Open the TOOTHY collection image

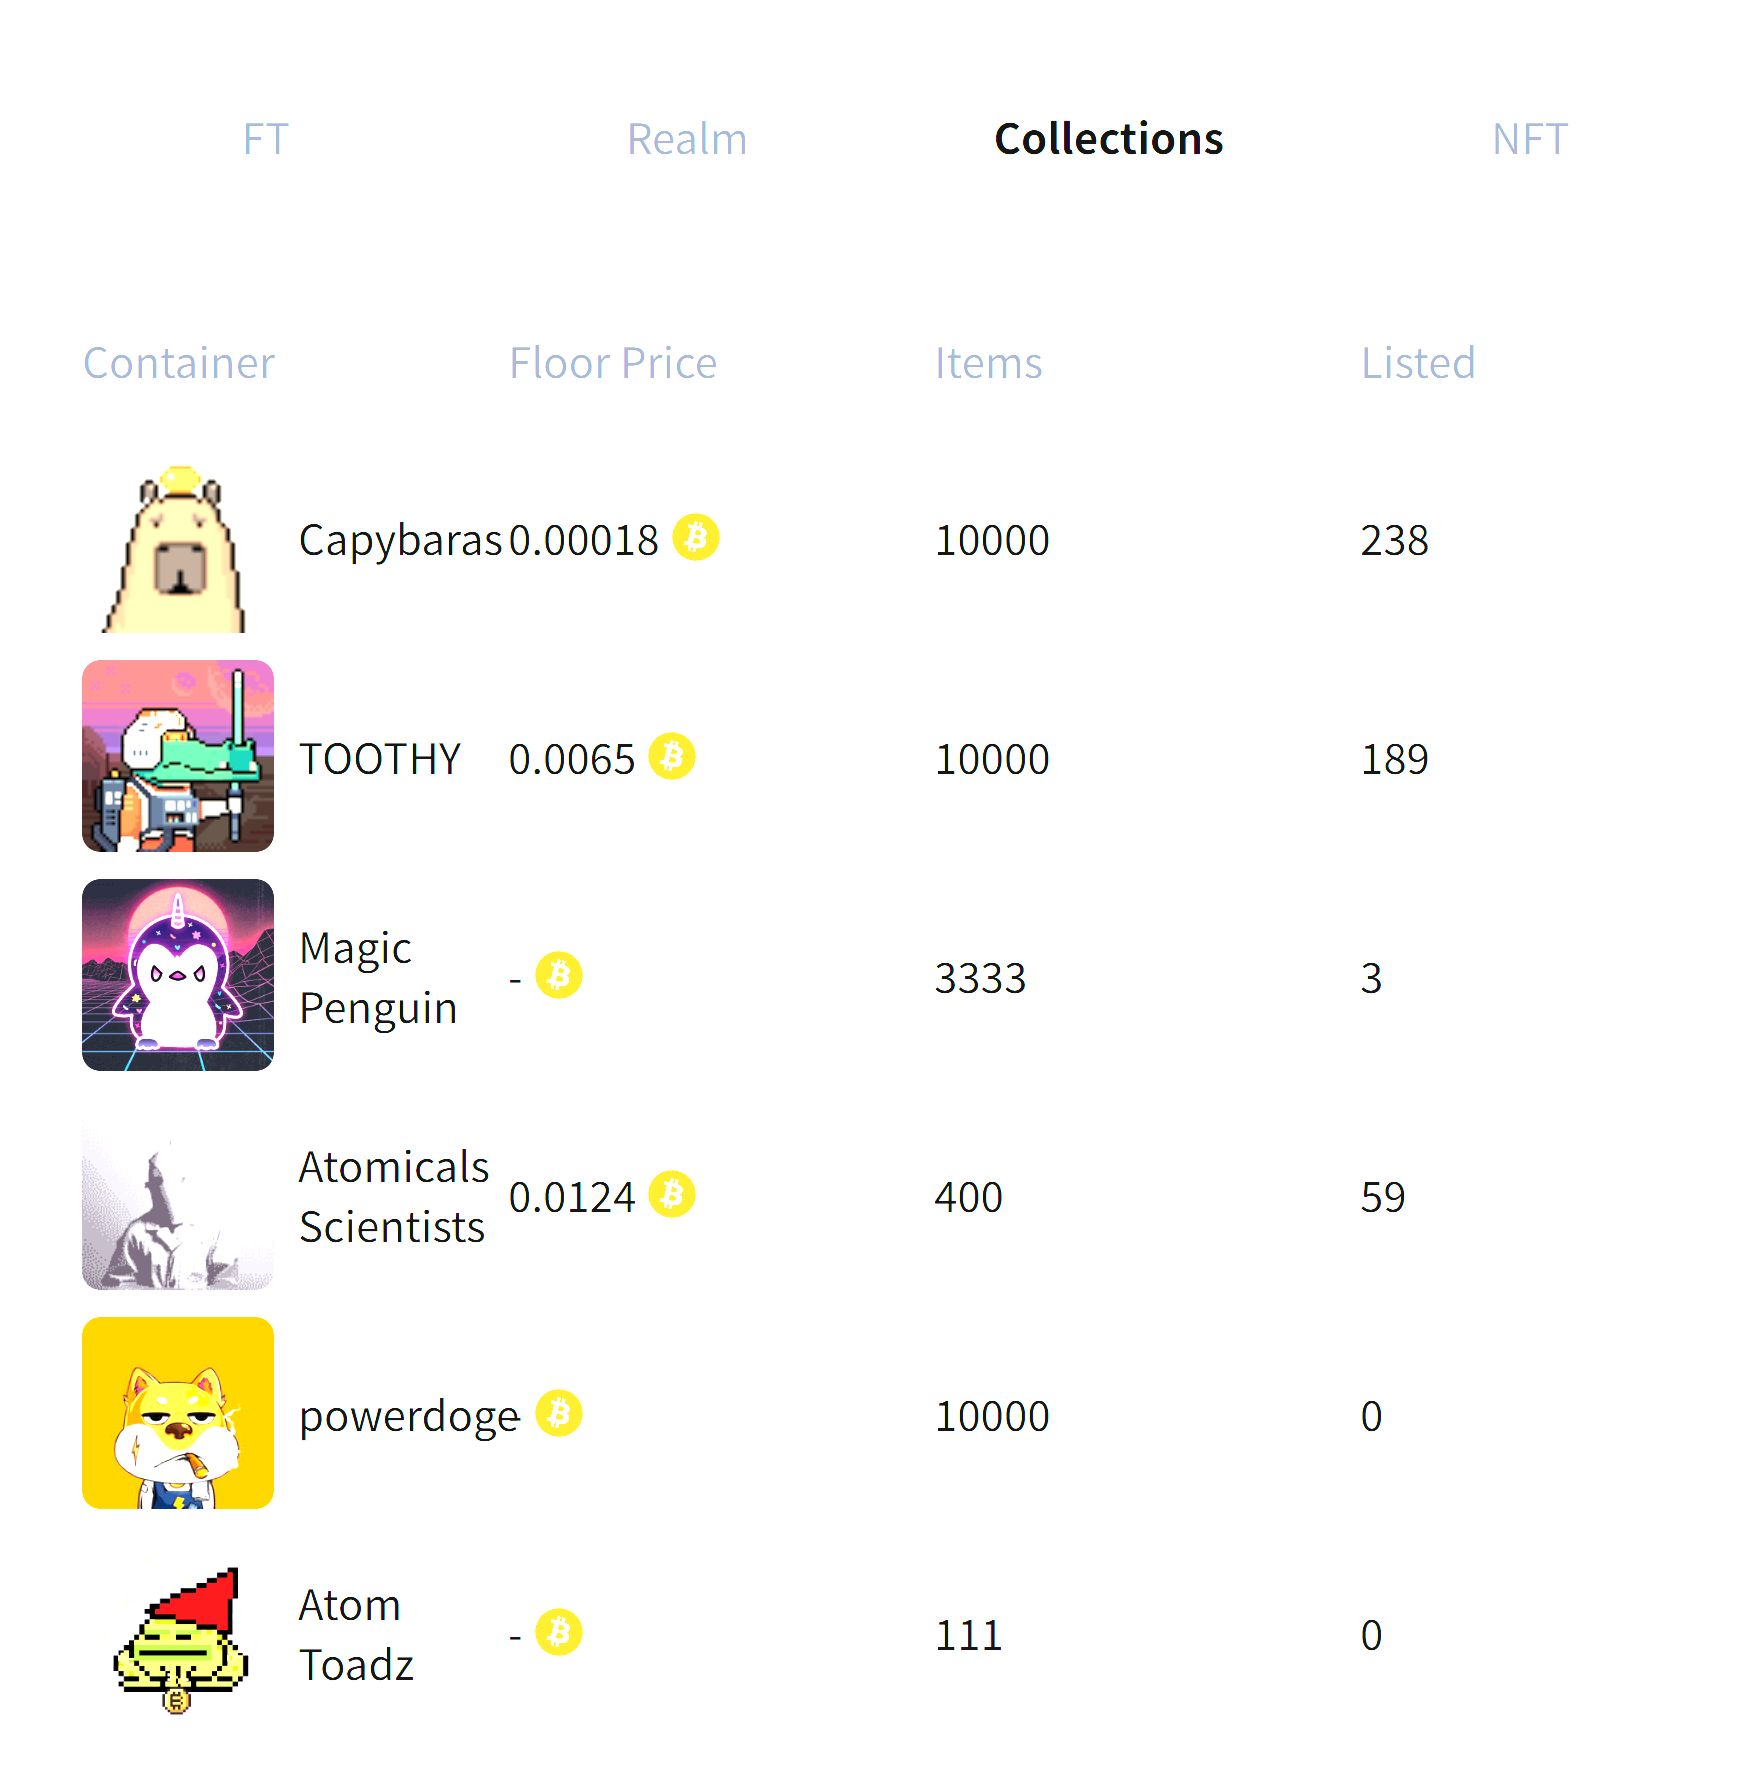point(178,756)
